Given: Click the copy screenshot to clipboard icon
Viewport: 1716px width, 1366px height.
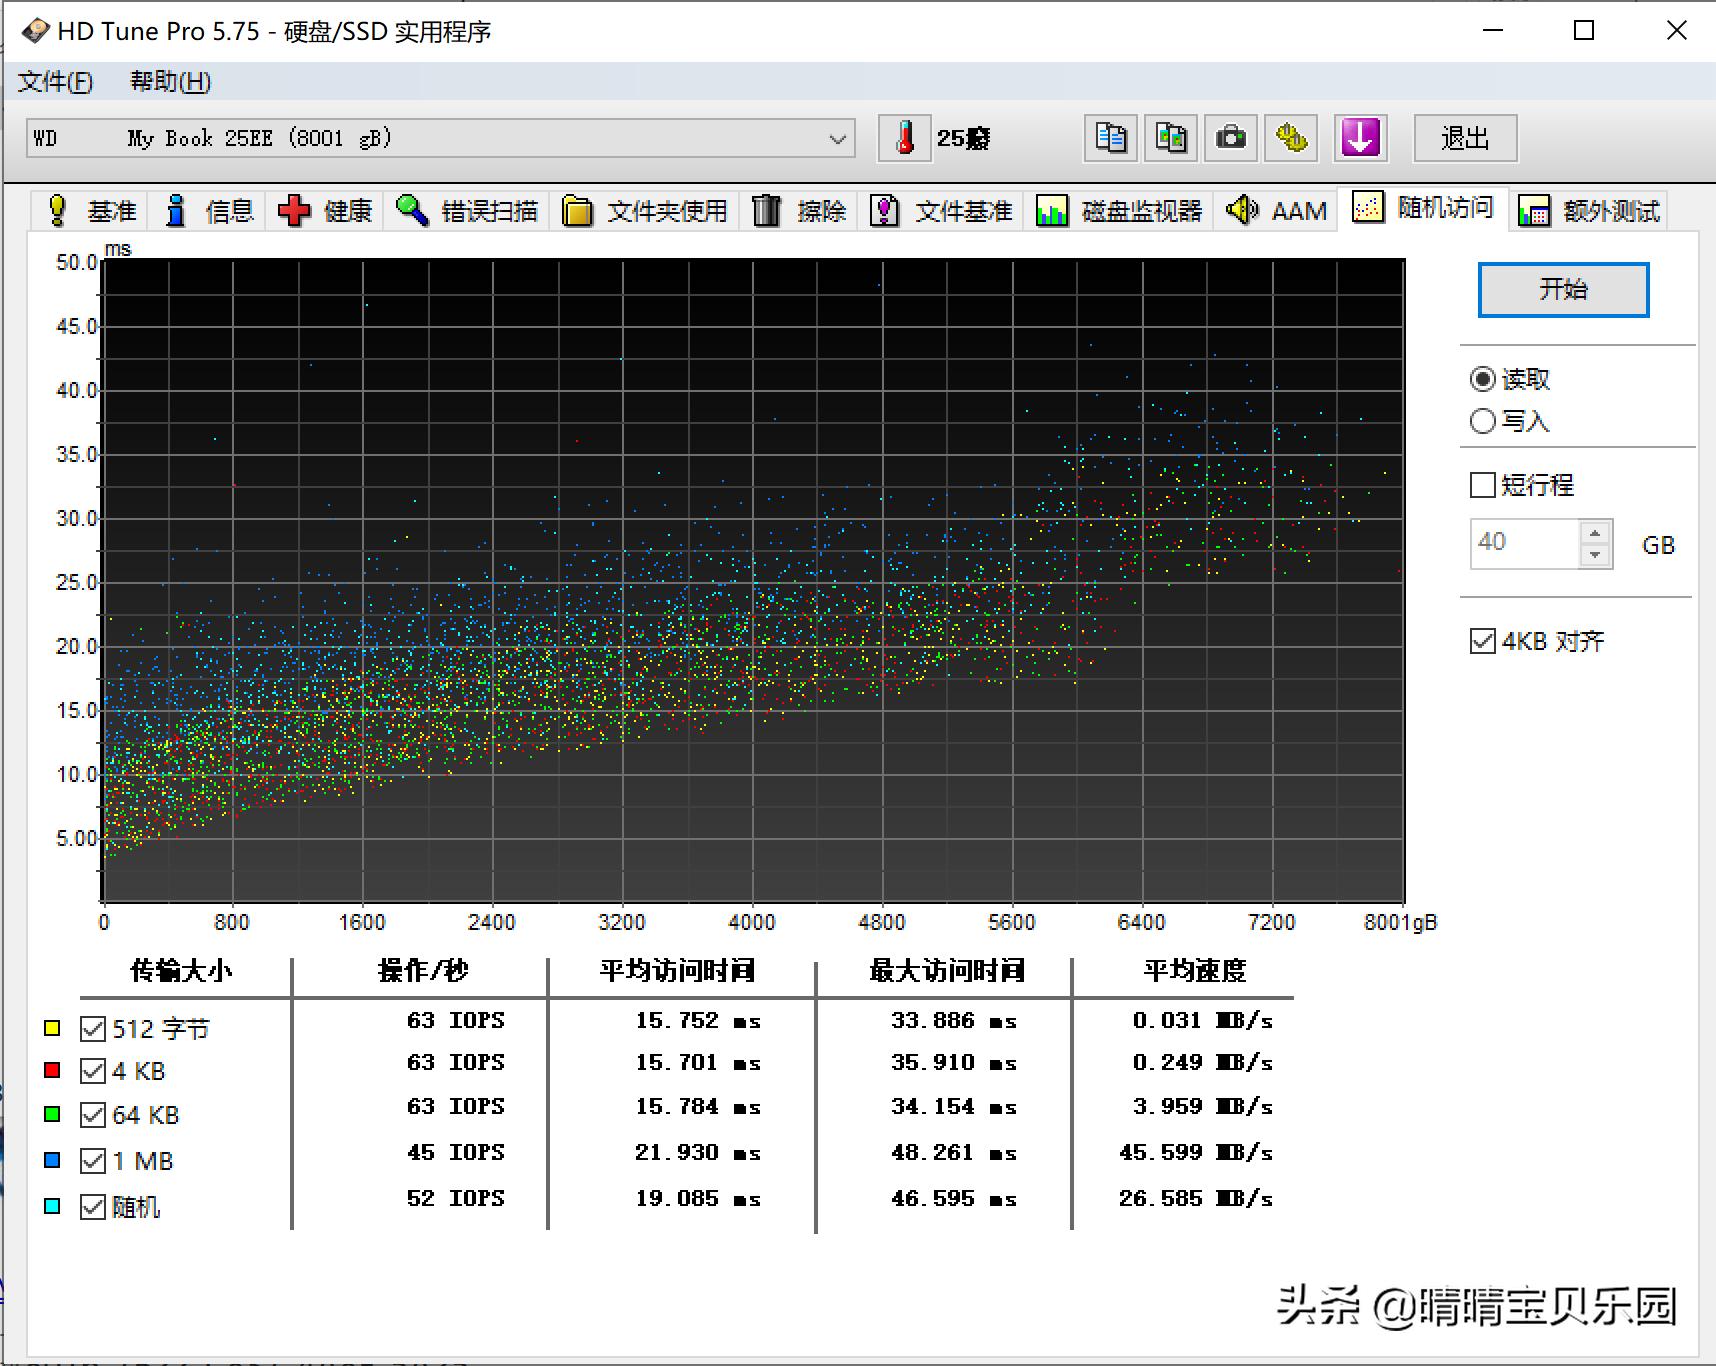Looking at the screenshot, I should [1170, 138].
